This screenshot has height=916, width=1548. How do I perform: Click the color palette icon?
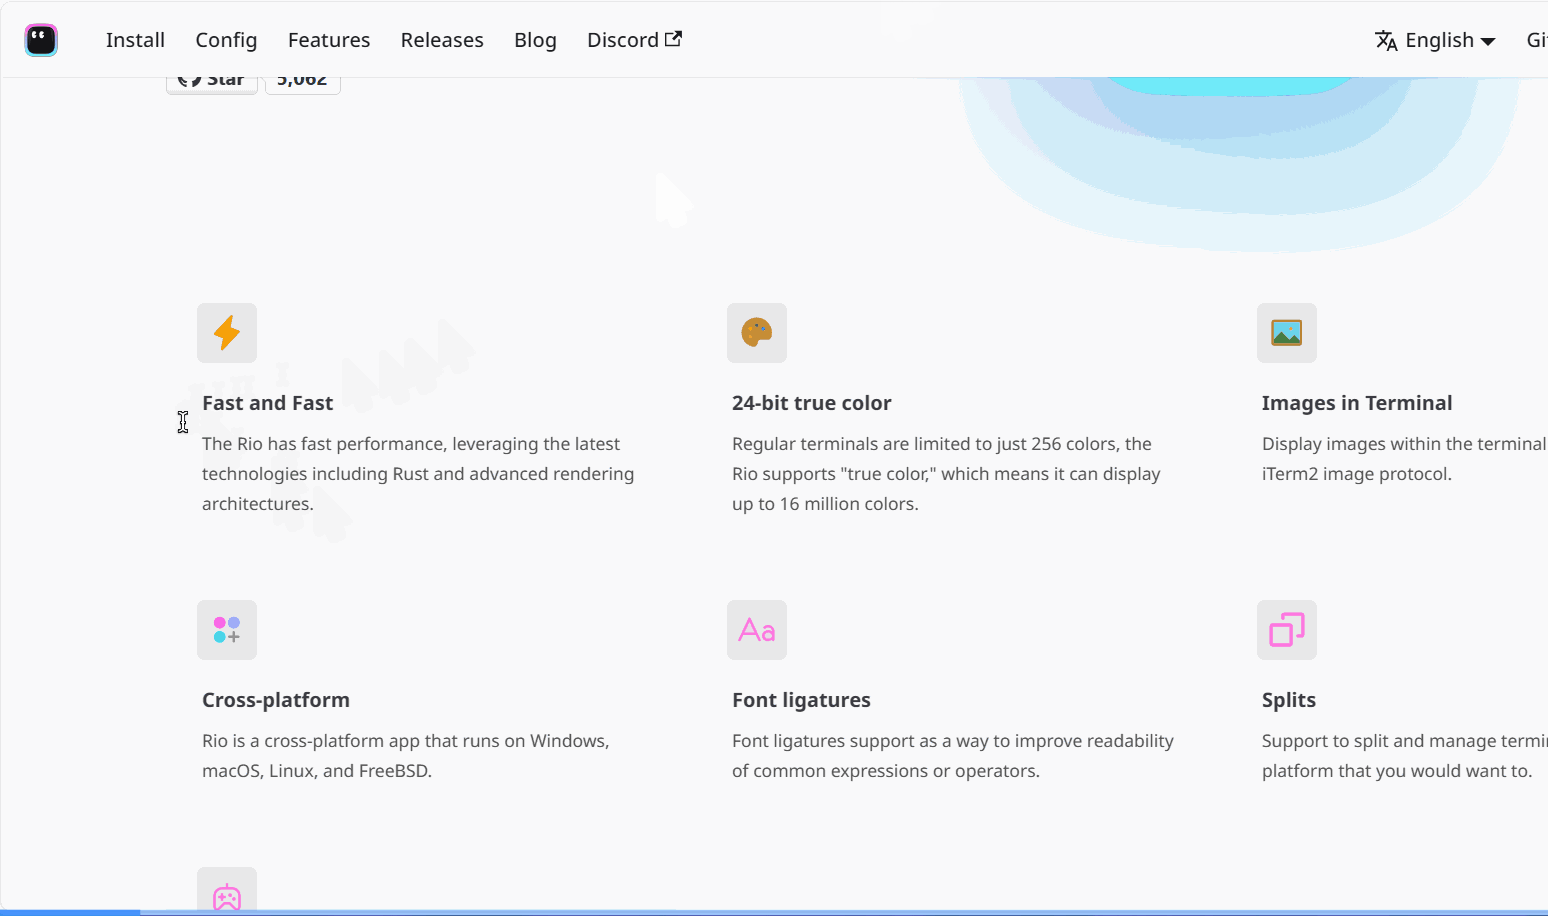pyautogui.click(x=757, y=333)
